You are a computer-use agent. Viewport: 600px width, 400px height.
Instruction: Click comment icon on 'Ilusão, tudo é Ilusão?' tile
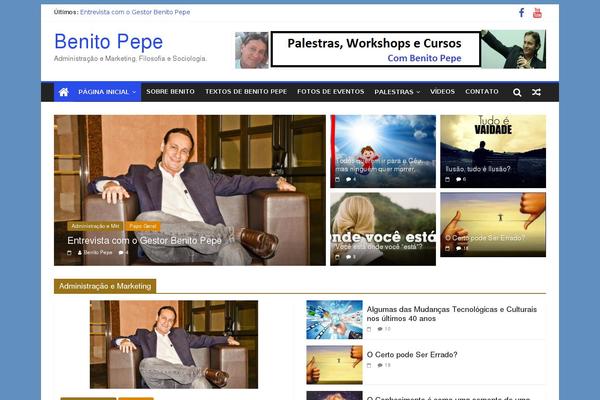pos(458,179)
